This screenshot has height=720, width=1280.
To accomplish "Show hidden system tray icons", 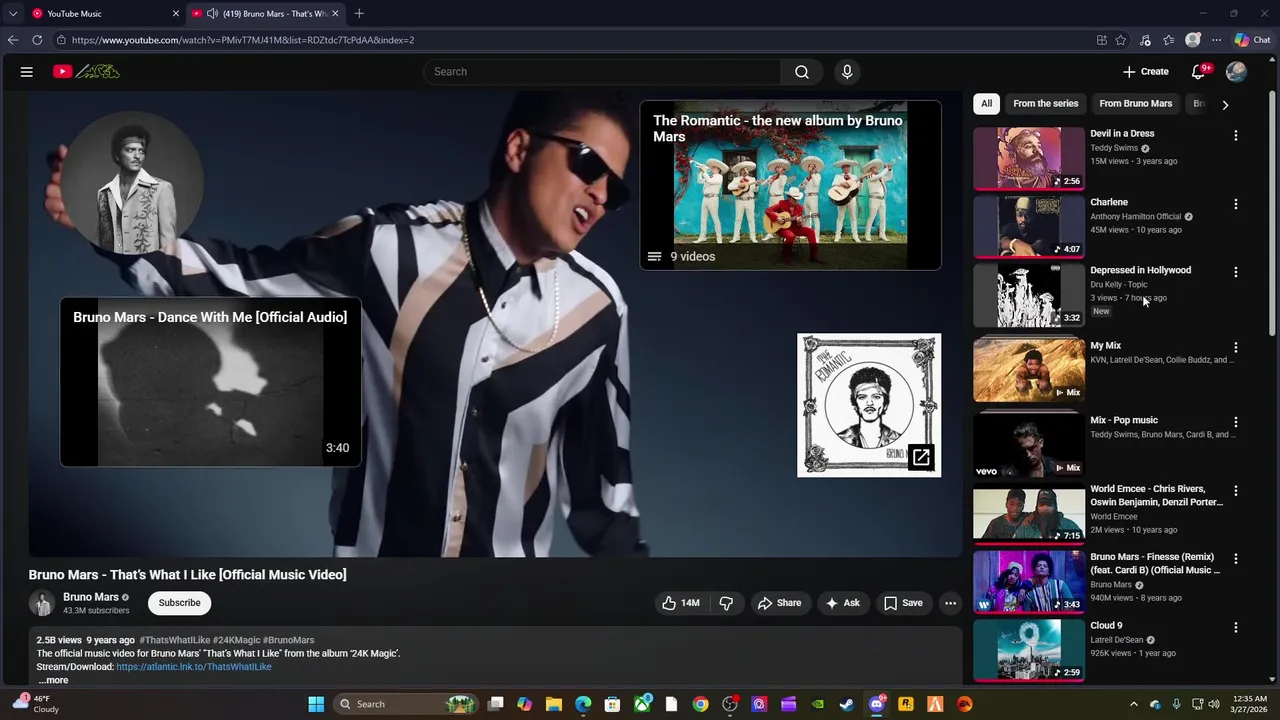I will pyautogui.click(x=1133, y=704).
